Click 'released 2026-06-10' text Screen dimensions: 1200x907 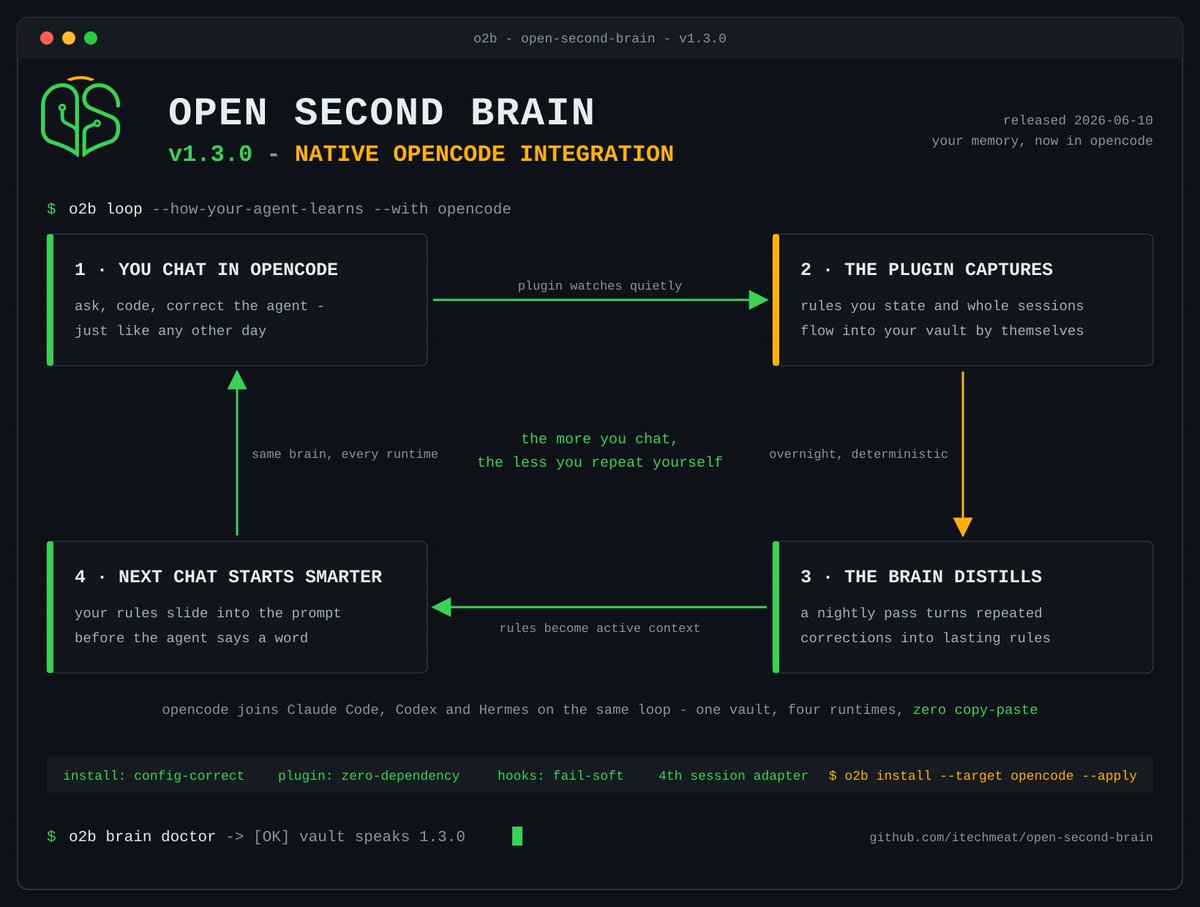point(1078,120)
